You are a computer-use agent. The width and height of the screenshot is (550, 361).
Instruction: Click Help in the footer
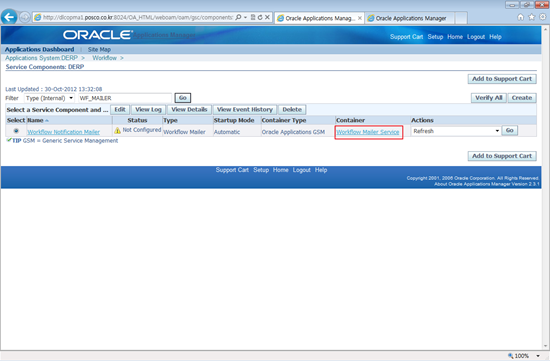pos(321,170)
